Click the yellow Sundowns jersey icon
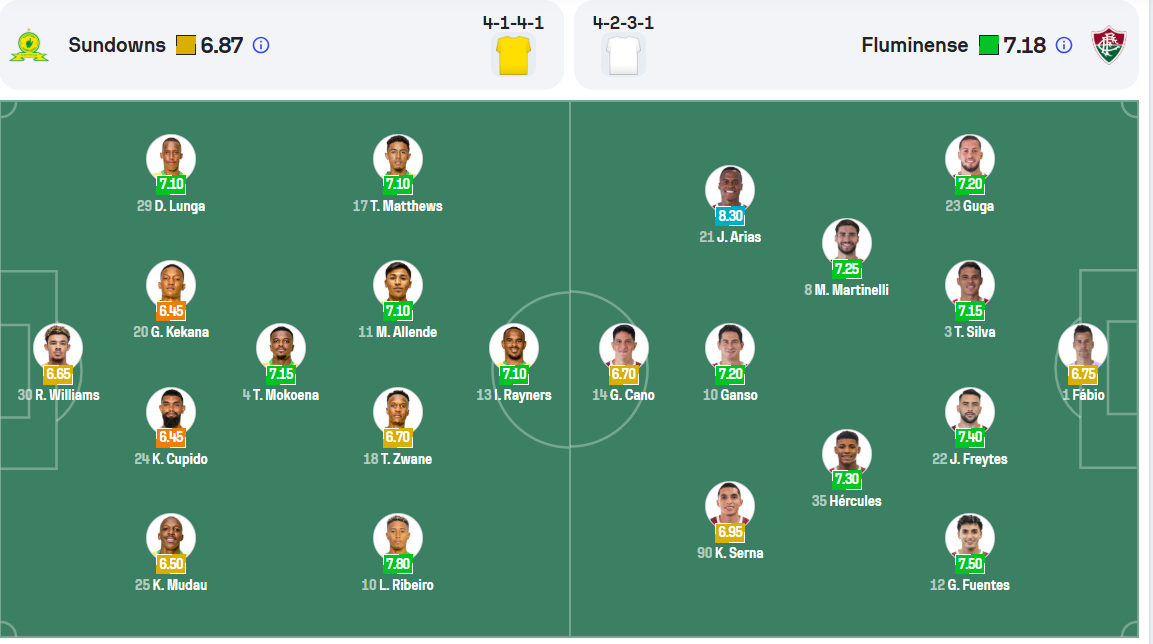Viewport: 1153px width, 644px height. coord(513,55)
